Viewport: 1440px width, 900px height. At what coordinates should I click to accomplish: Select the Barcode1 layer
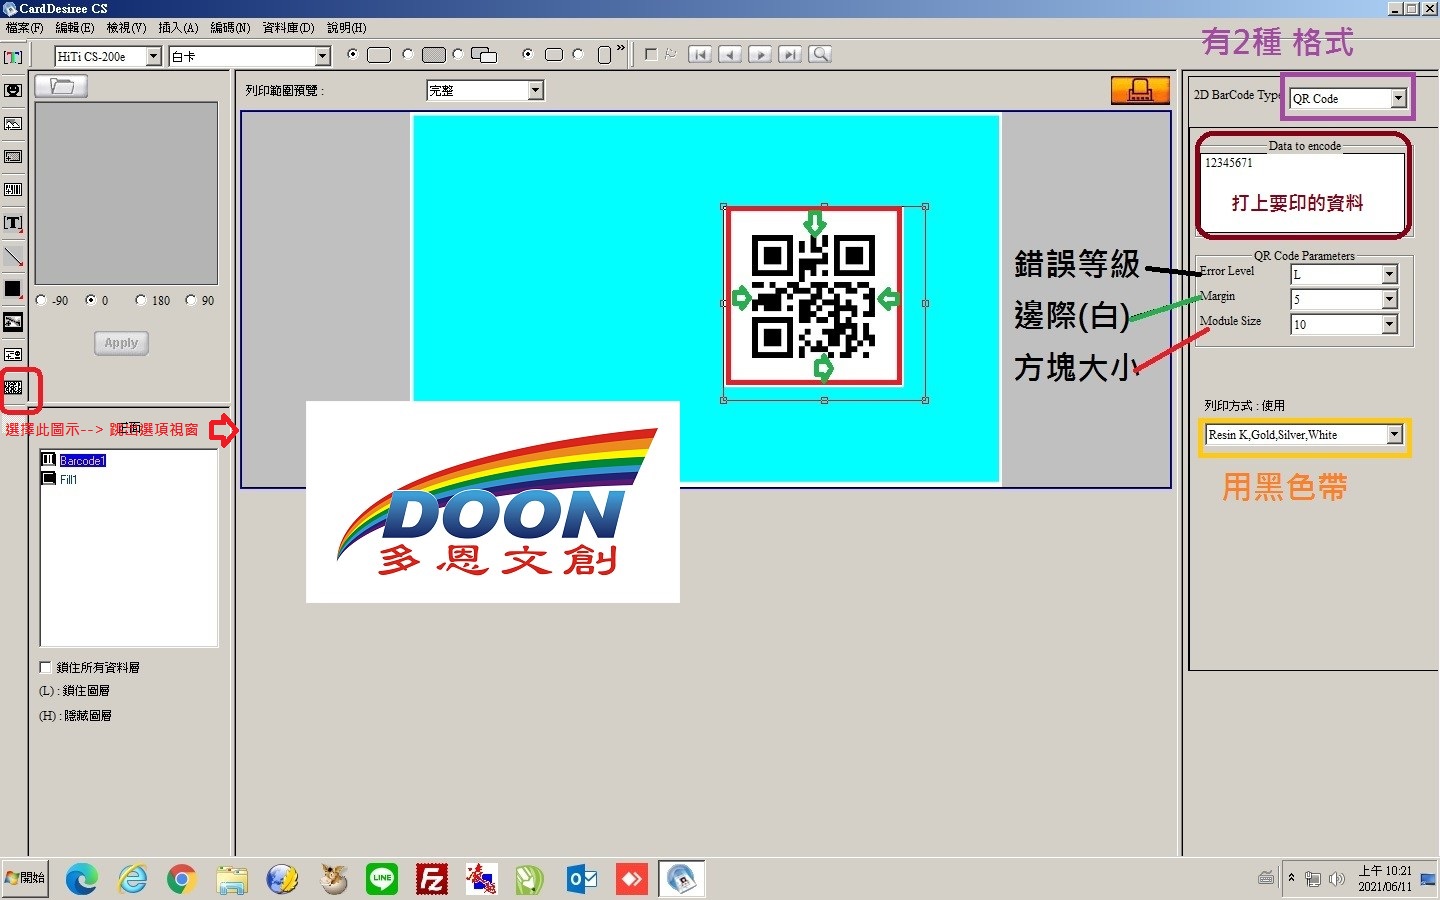tap(82, 461)
